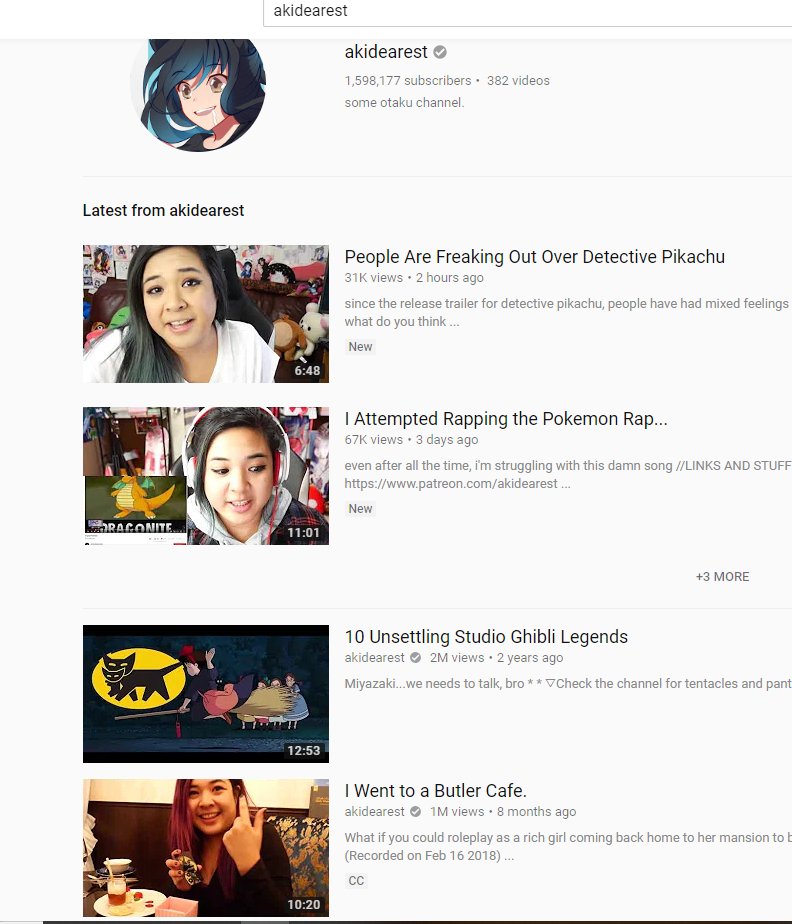Click the search box containing akidearest
Image resolution: width=792 pixels, height=924 pixels.
coord(527,12)
